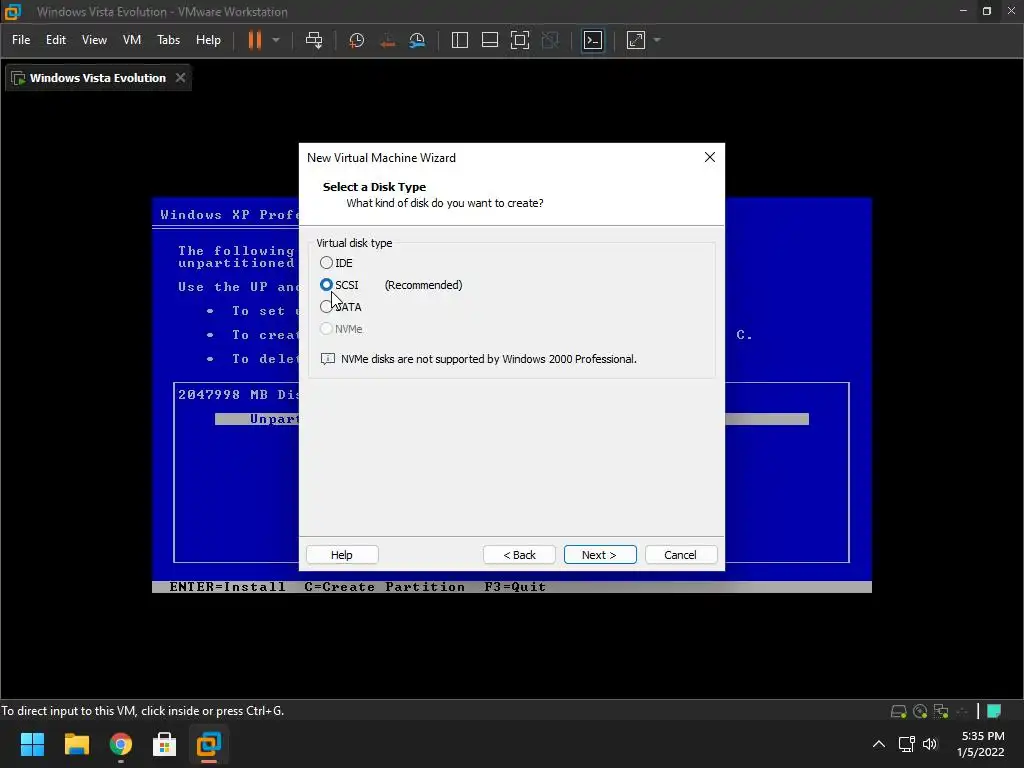Take a snapshot of this virtual machine

tap(357, 40)
